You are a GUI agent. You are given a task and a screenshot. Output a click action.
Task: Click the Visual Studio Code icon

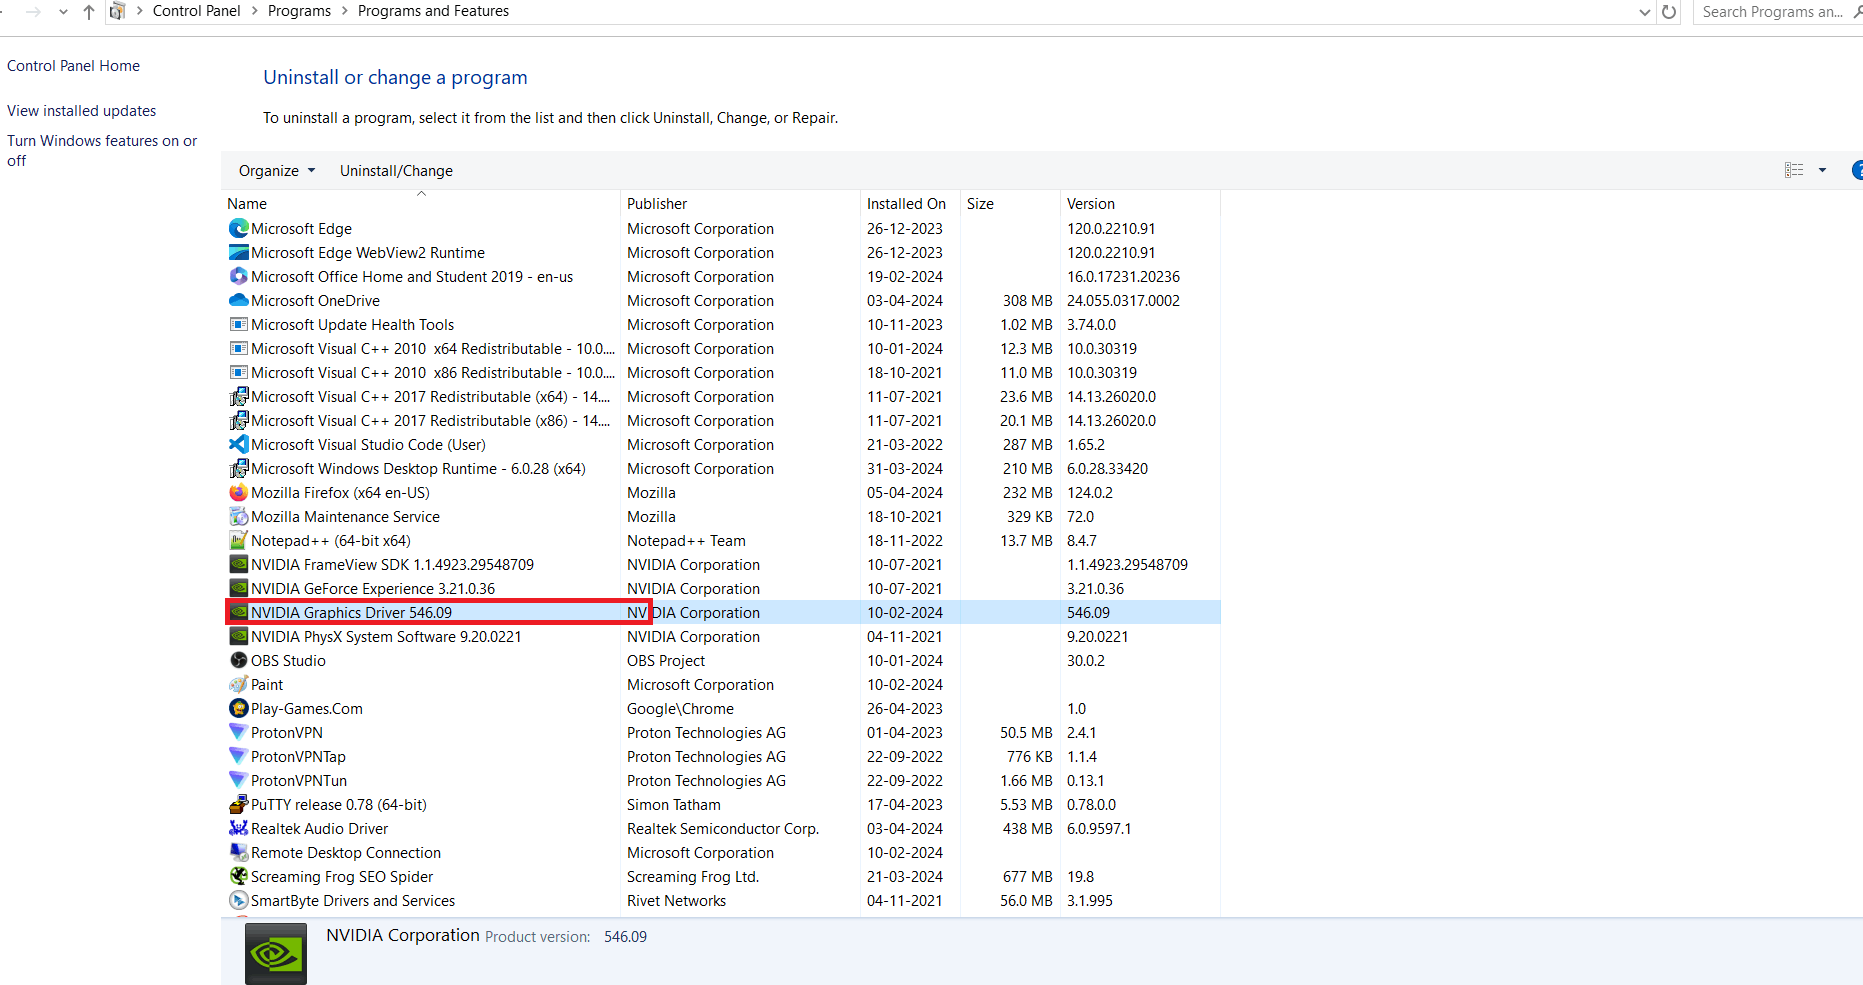238,445
